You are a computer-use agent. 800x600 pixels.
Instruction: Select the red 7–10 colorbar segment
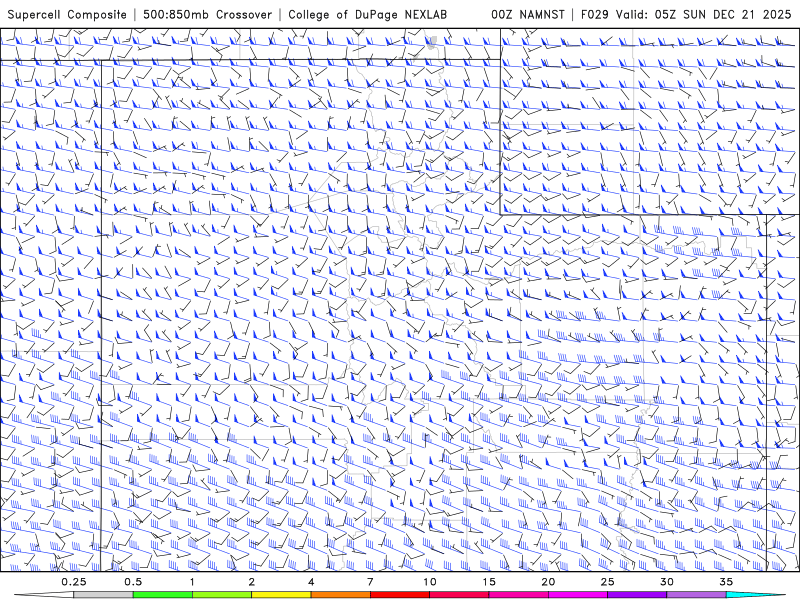point(400,595)
